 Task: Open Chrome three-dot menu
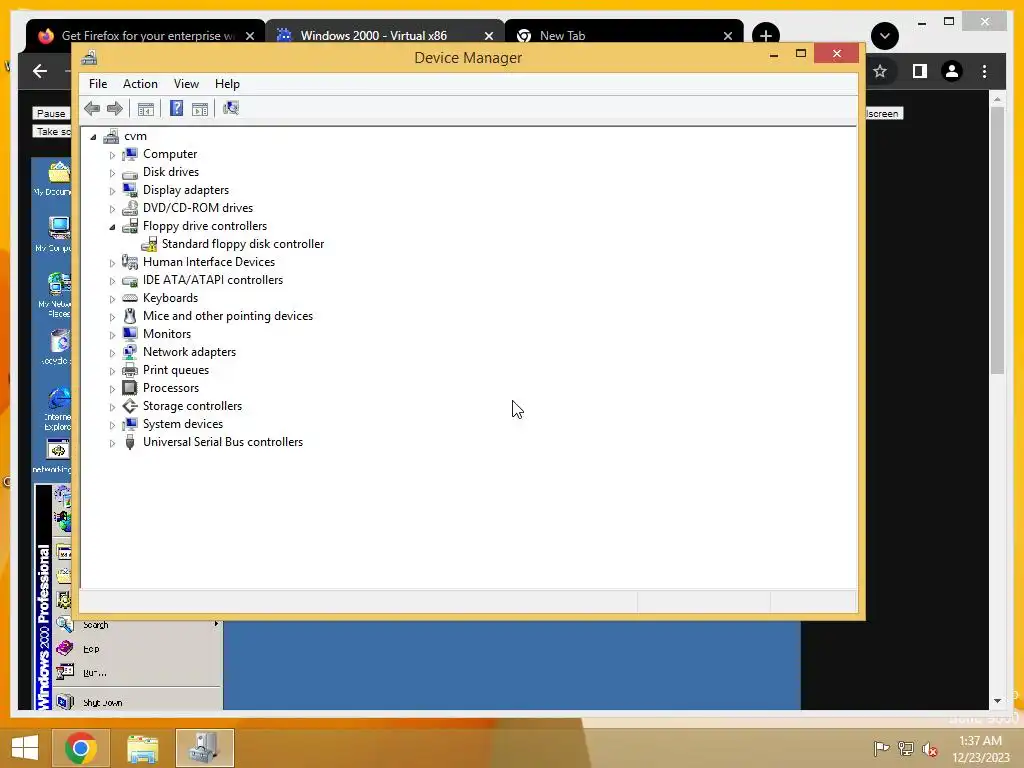(x=985, y=71)
